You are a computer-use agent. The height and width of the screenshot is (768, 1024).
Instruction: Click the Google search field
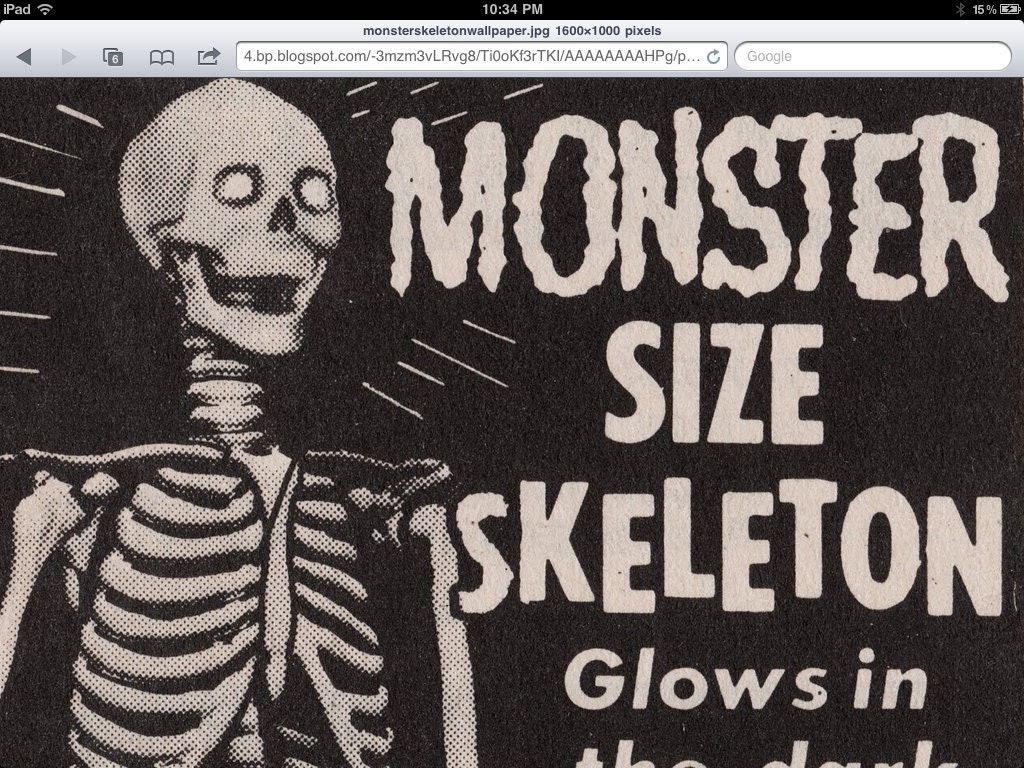[x=873, y=56]
